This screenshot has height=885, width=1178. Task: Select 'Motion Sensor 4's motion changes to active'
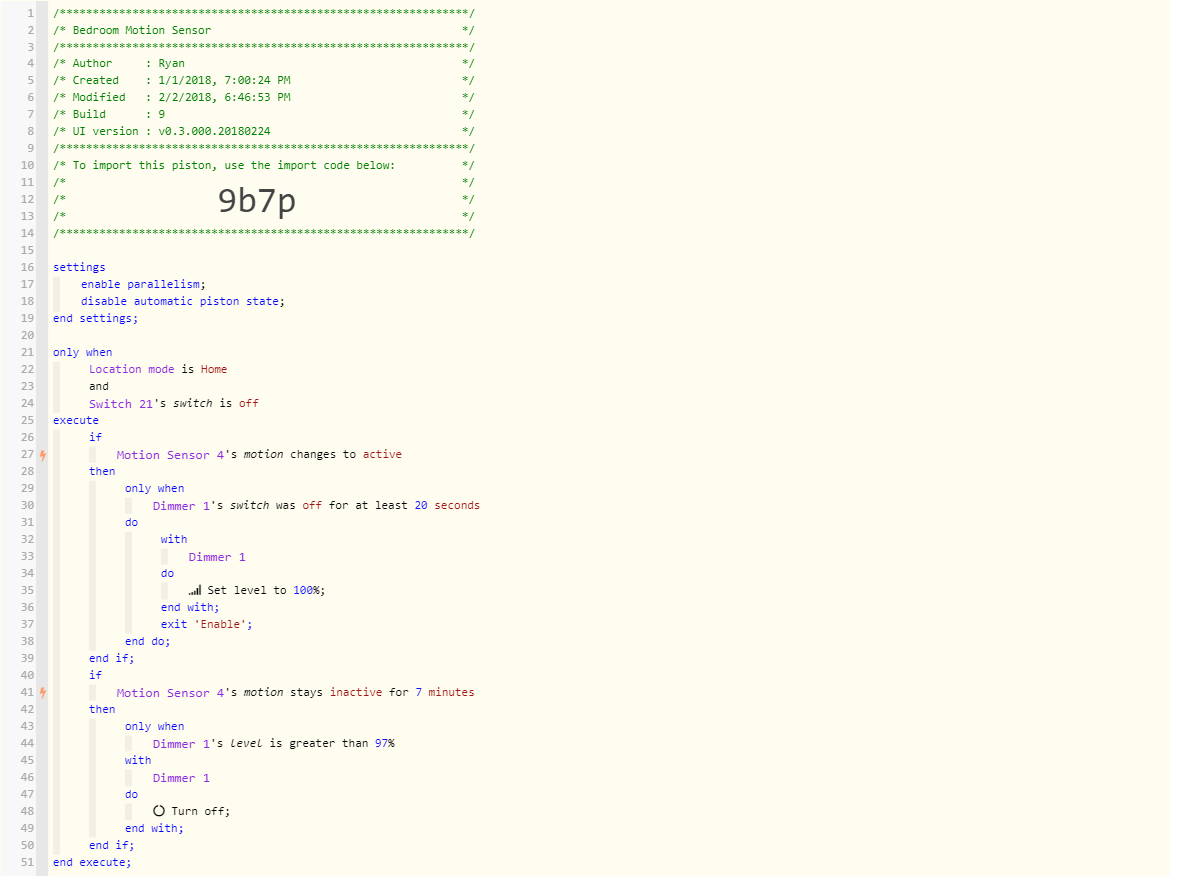click(x=259, y=455)
